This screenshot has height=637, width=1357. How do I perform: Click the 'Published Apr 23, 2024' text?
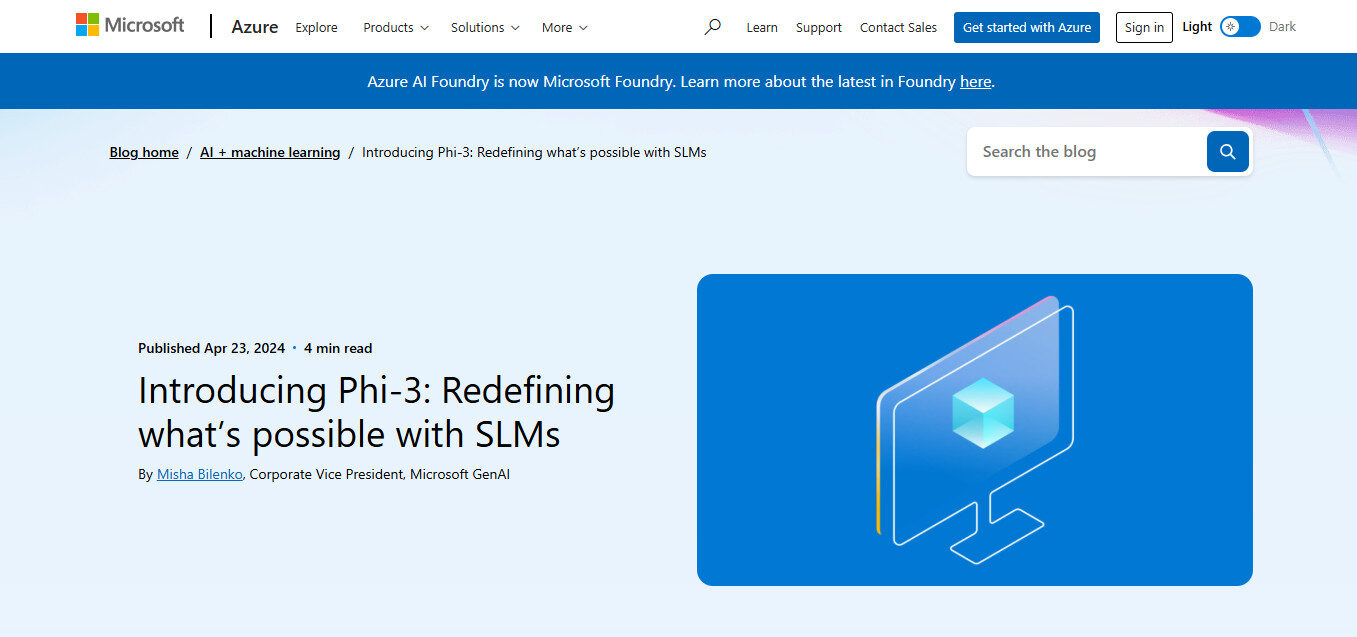(x=211, y=348)
